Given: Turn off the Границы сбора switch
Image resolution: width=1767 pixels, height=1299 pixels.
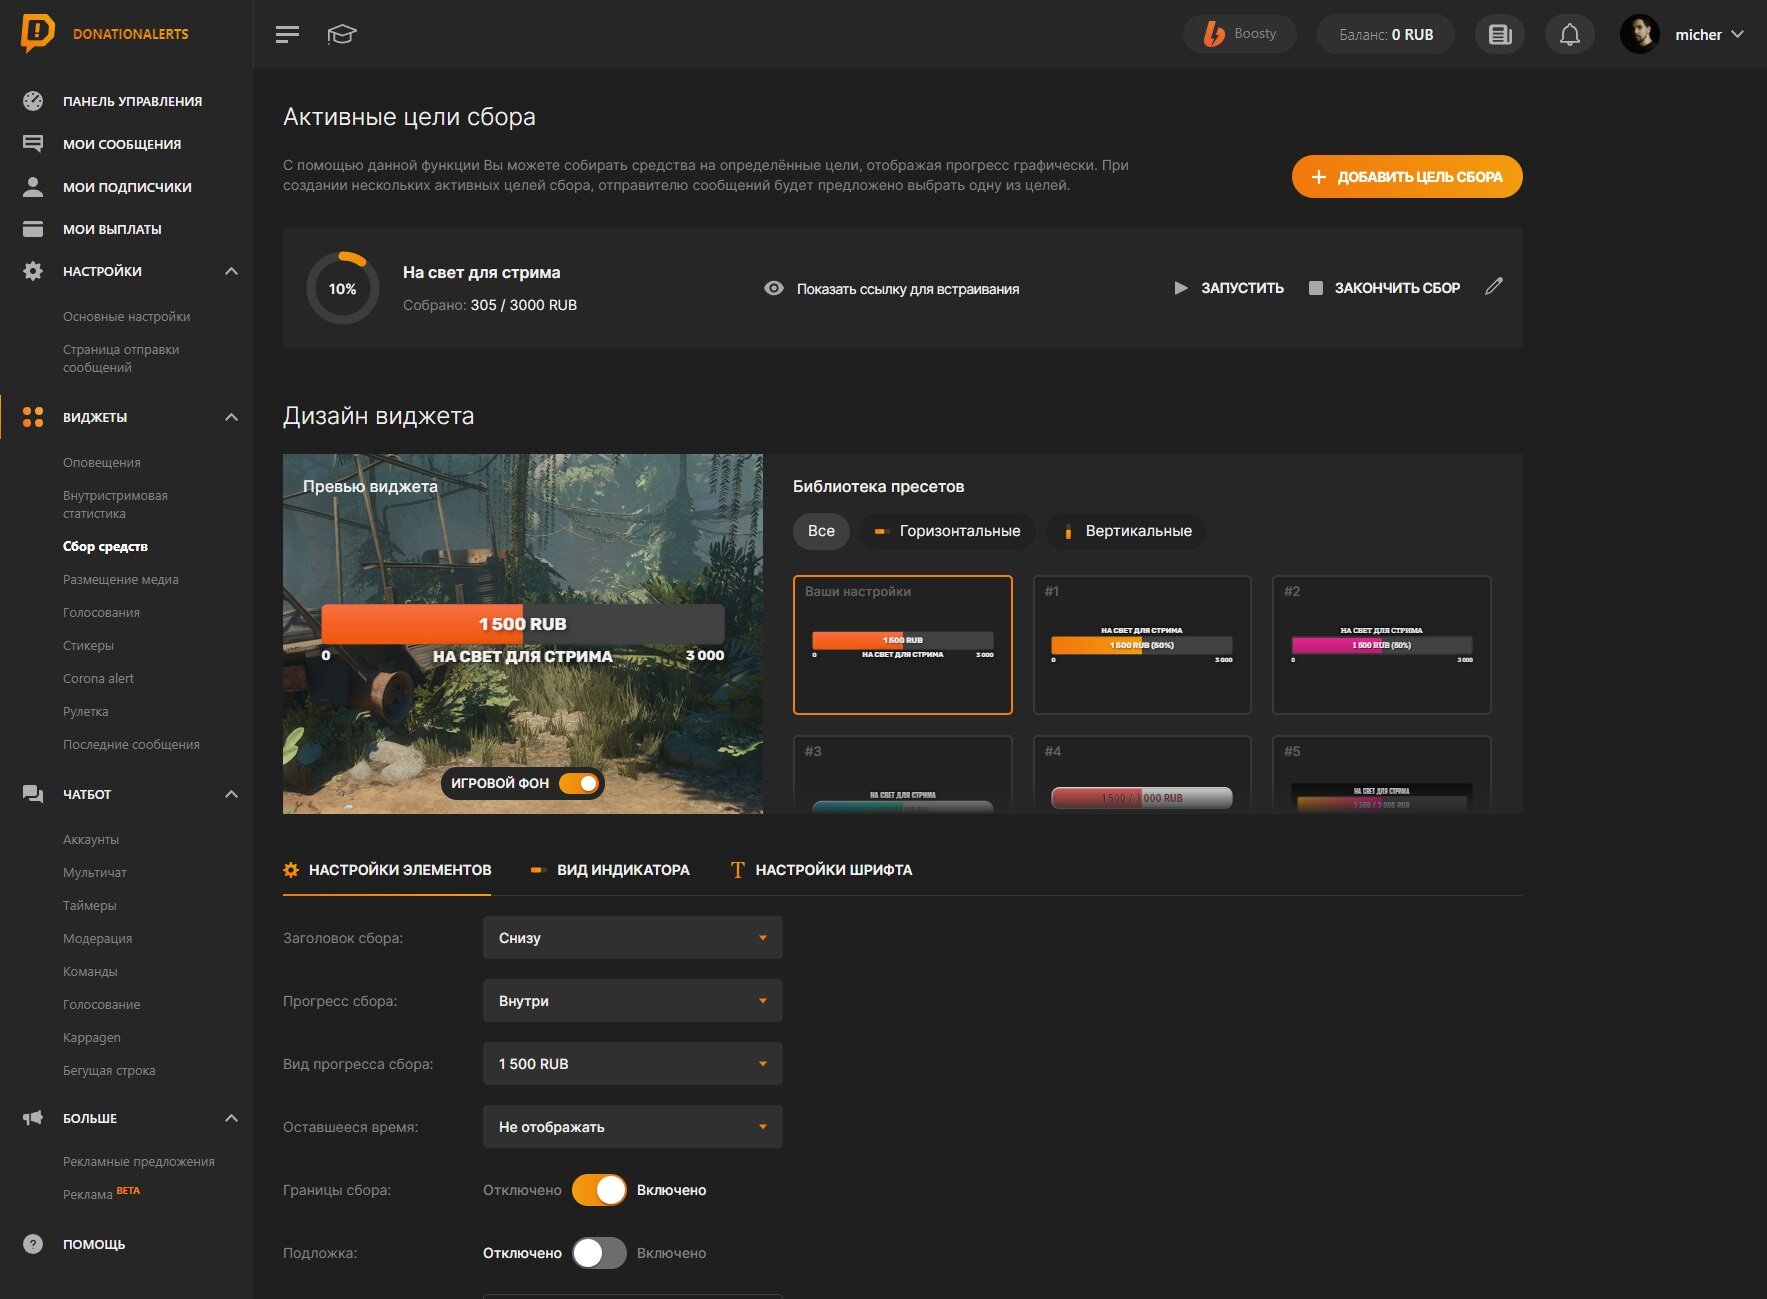Looking at the screenshot, I should point(599,1190).
